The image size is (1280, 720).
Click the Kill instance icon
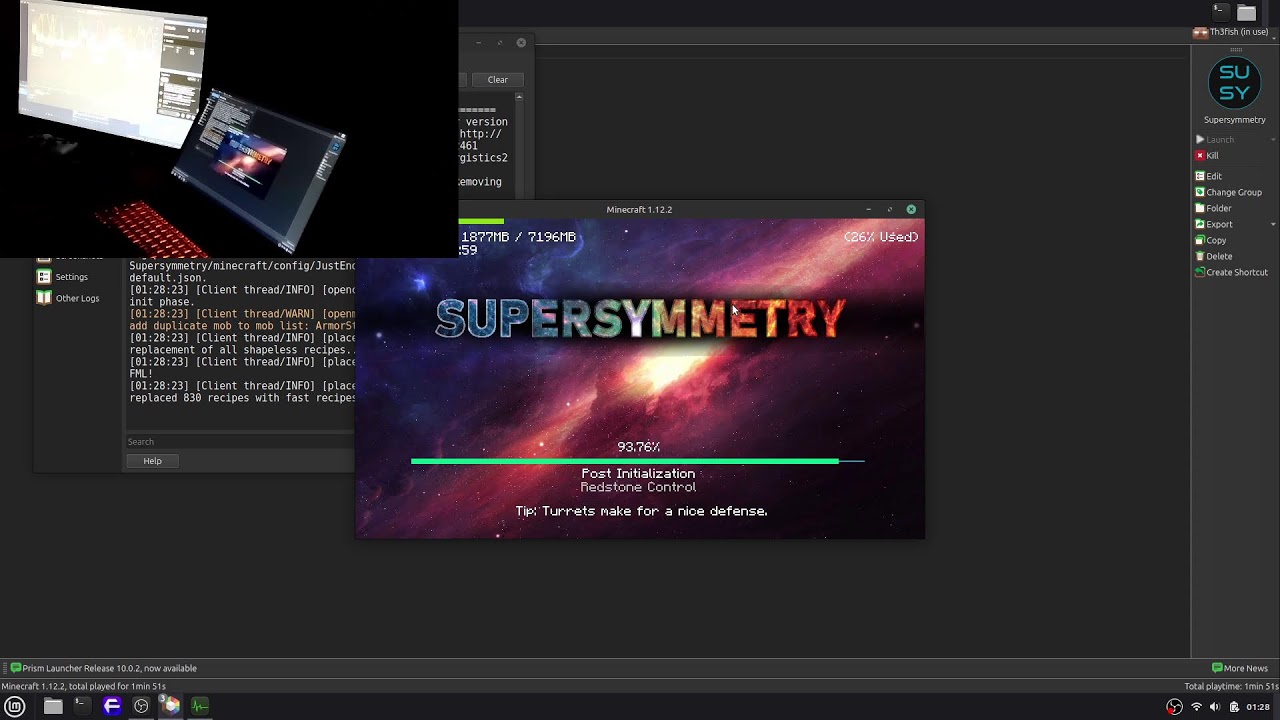point(1200,156)
